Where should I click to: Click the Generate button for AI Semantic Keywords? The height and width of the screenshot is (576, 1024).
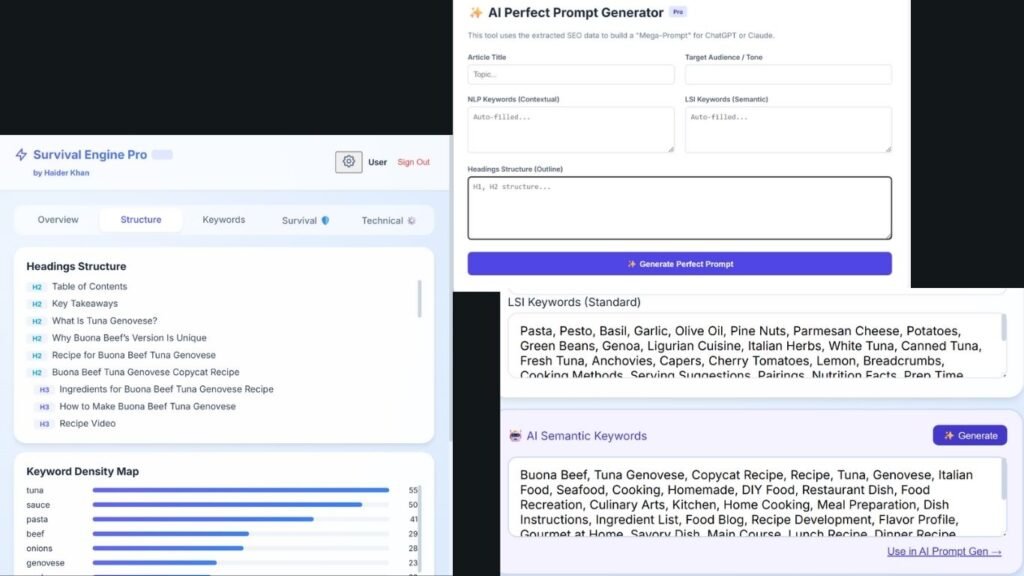[x=969, y=435]
